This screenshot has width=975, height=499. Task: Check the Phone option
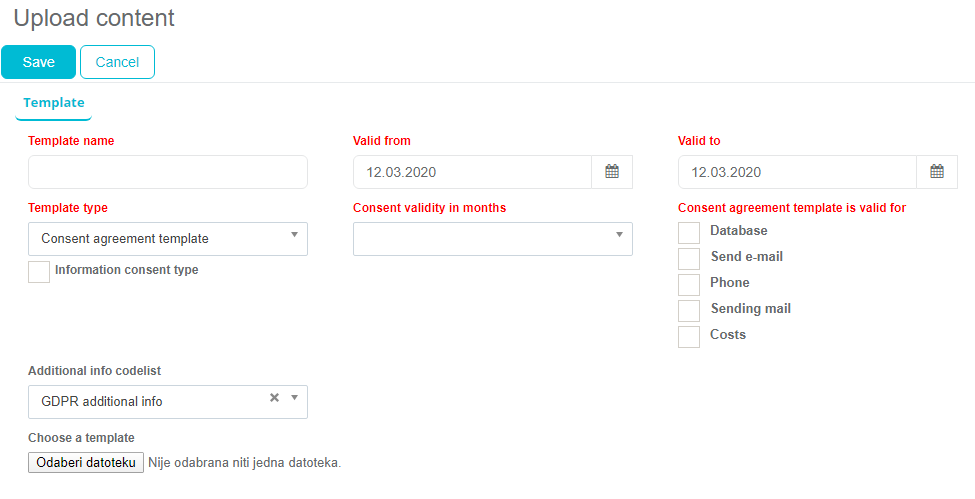pos(689,284)
